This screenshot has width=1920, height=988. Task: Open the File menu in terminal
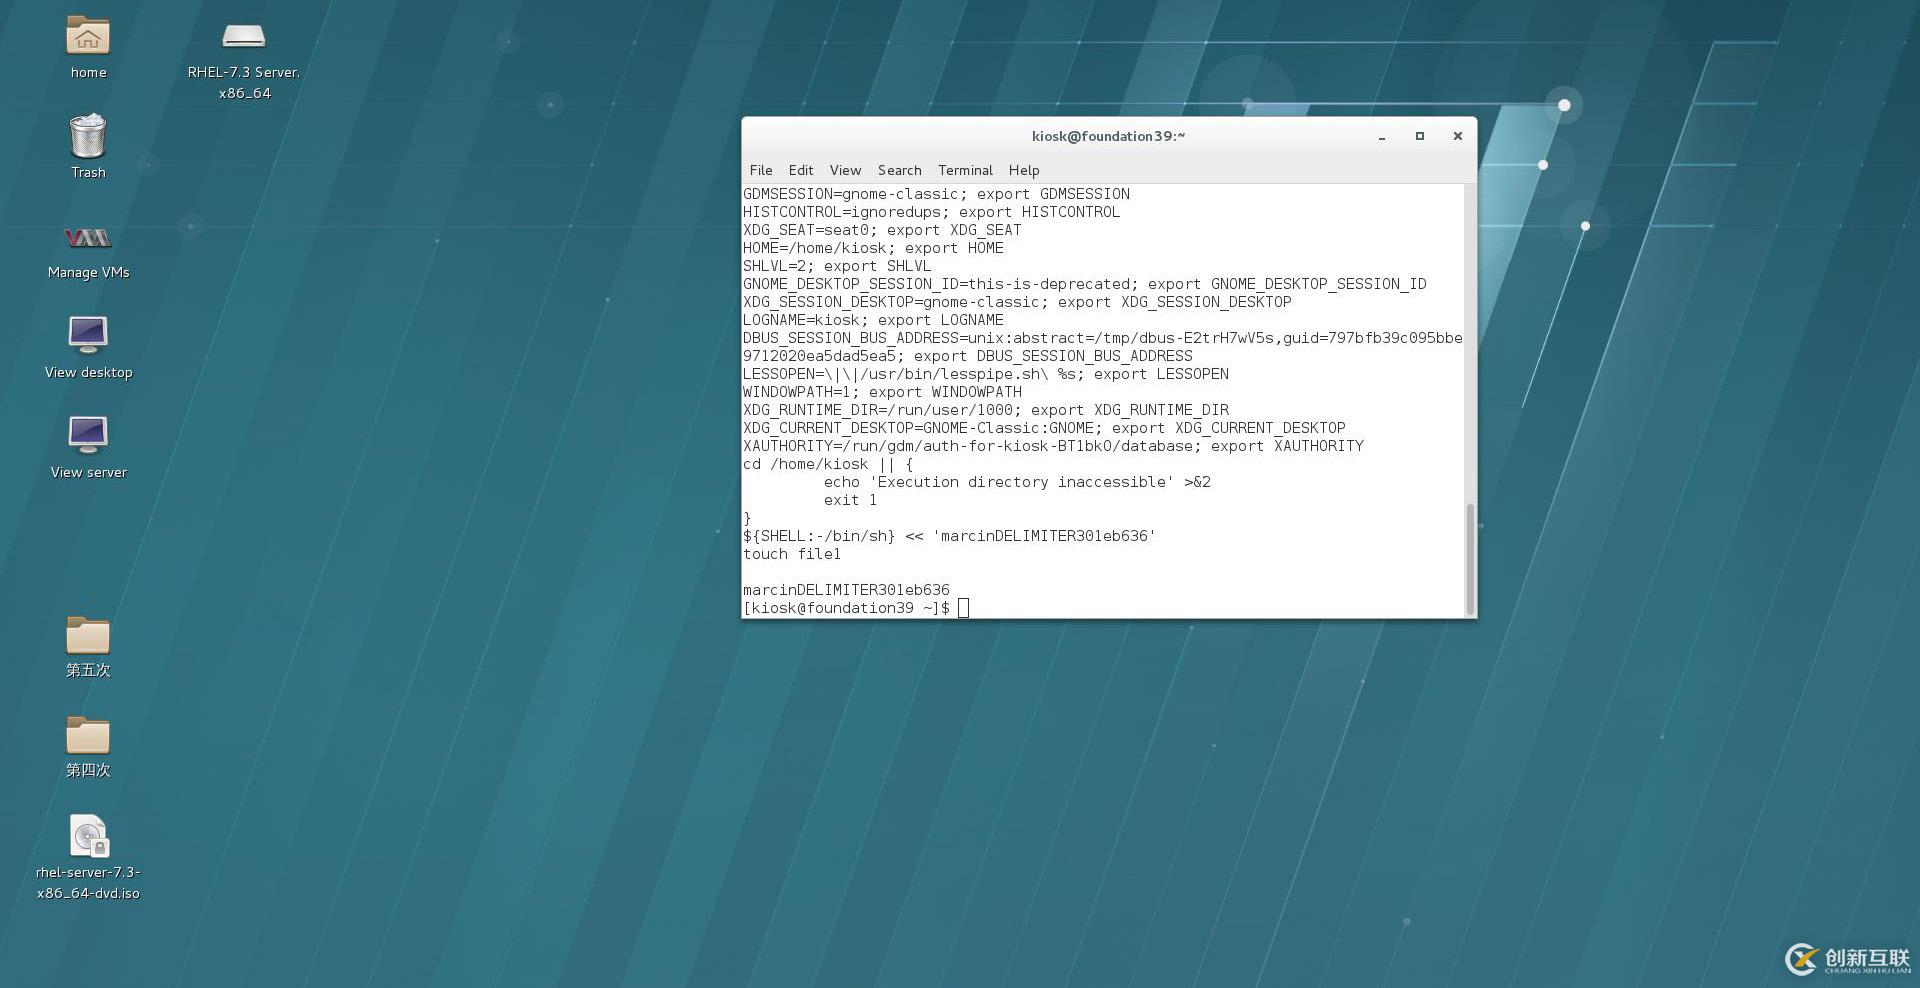pos(761,170)
